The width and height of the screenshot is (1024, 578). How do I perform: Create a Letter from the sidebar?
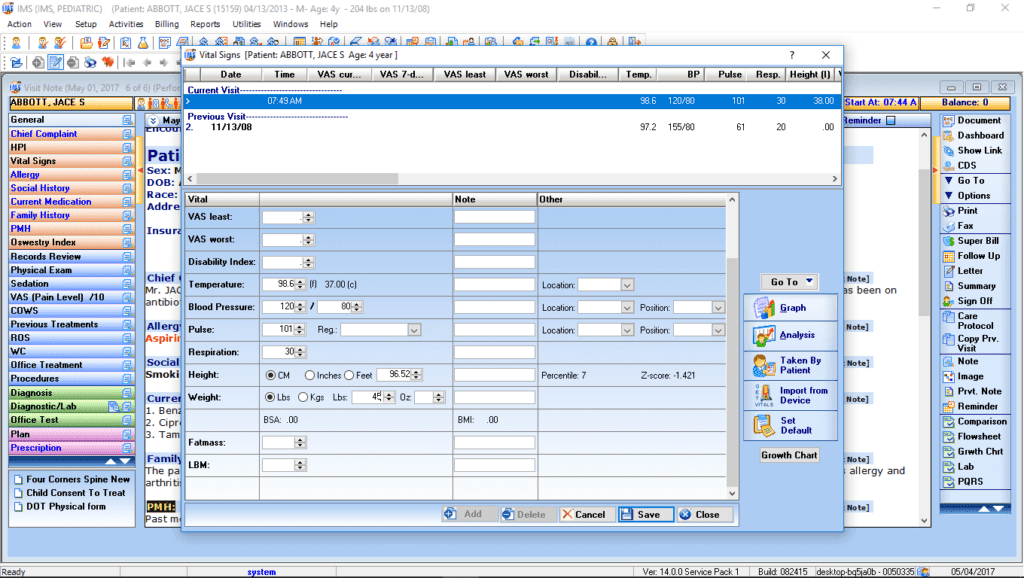(974, 270)
